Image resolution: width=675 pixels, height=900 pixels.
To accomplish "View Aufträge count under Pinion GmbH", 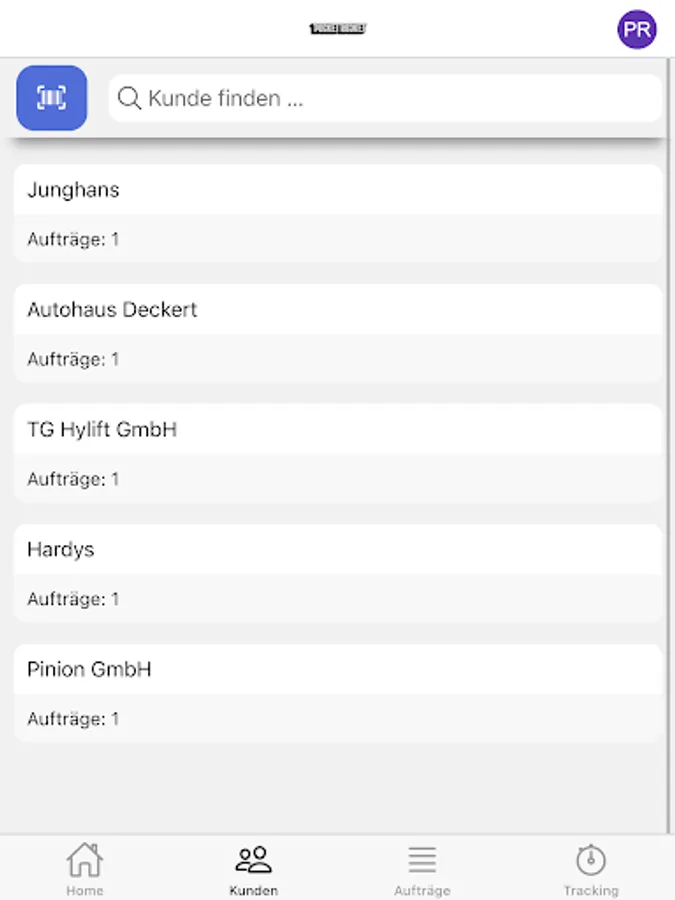I will [73, 719].
